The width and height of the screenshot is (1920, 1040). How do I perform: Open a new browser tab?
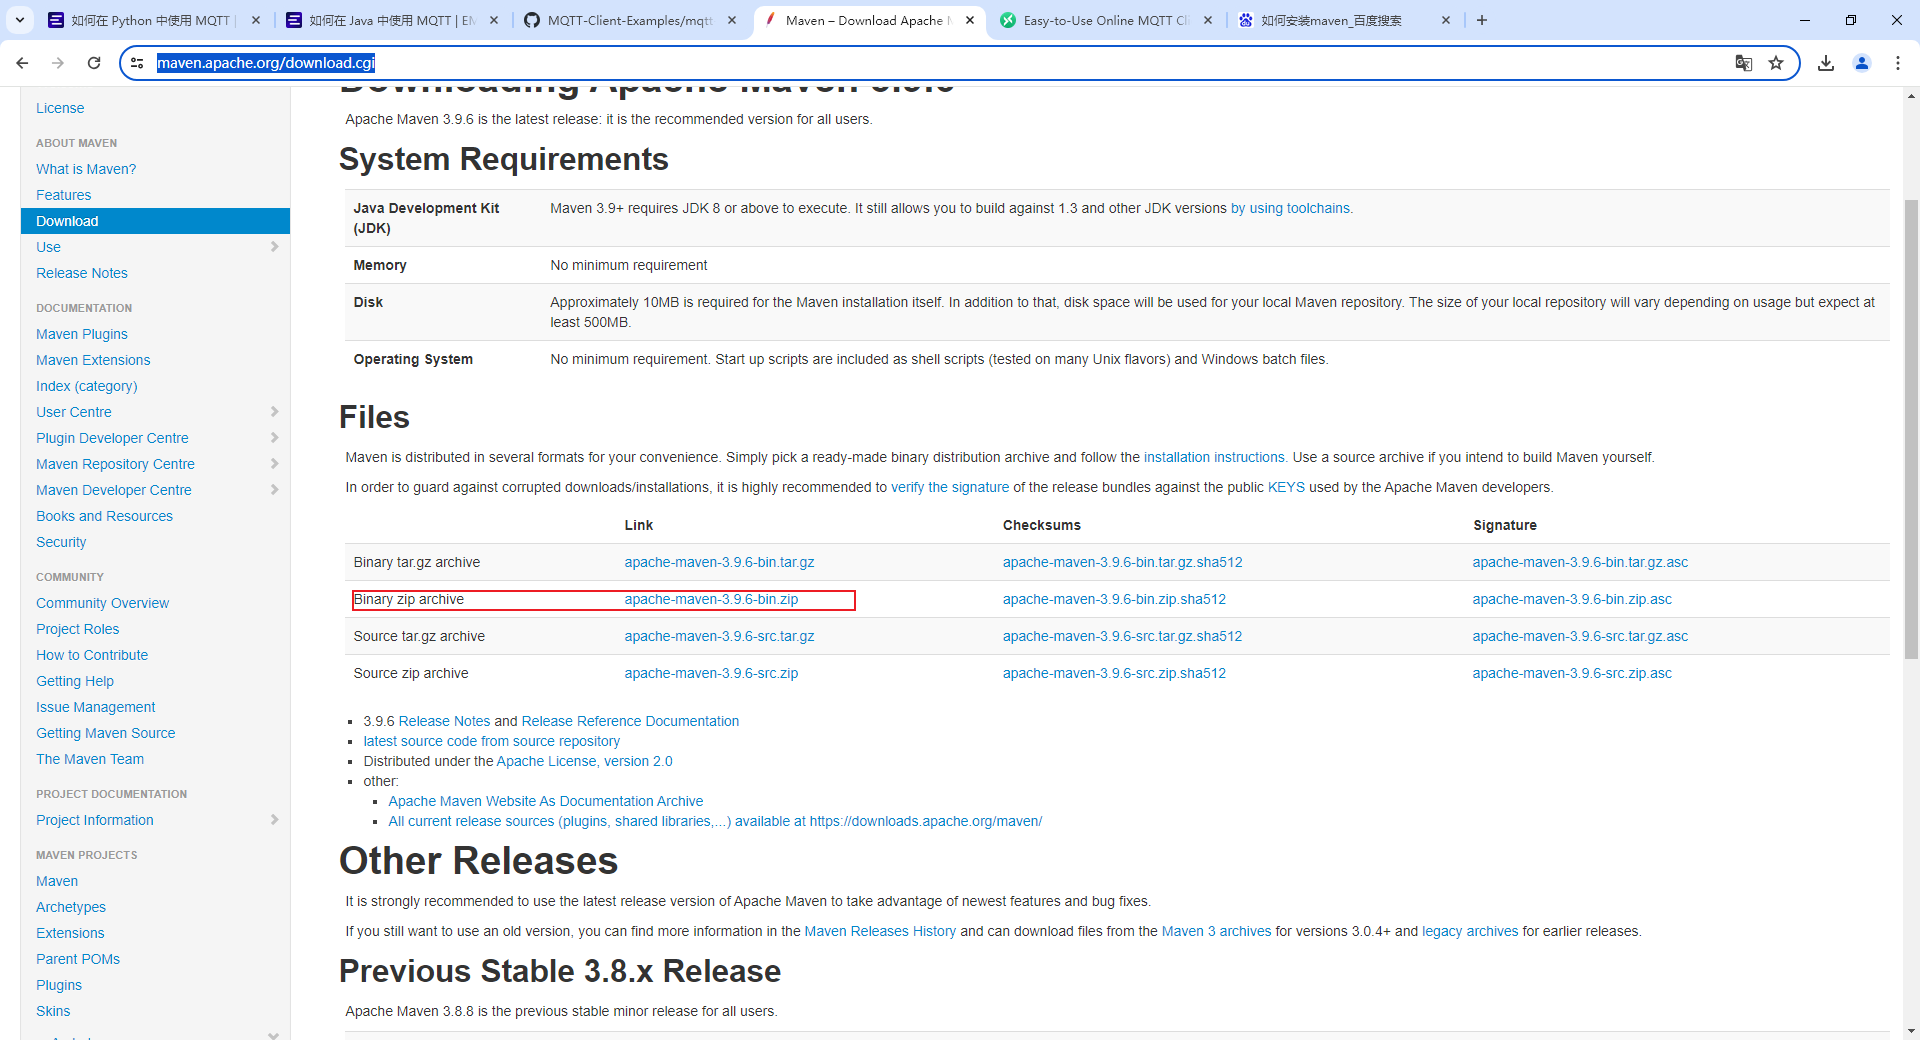pyautogui.click(x=1482, y=20)
